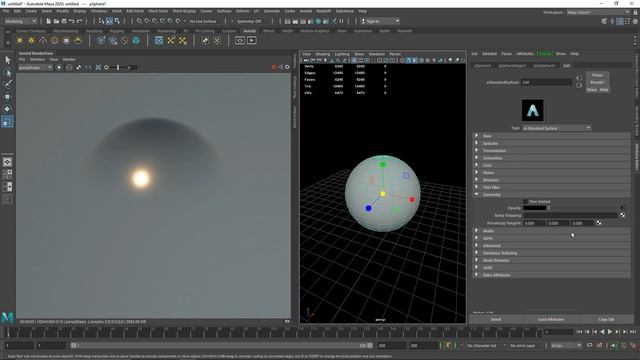Adjust the Opacity slider
This screenshot has height=360, width=640.
tap(584, 208)
